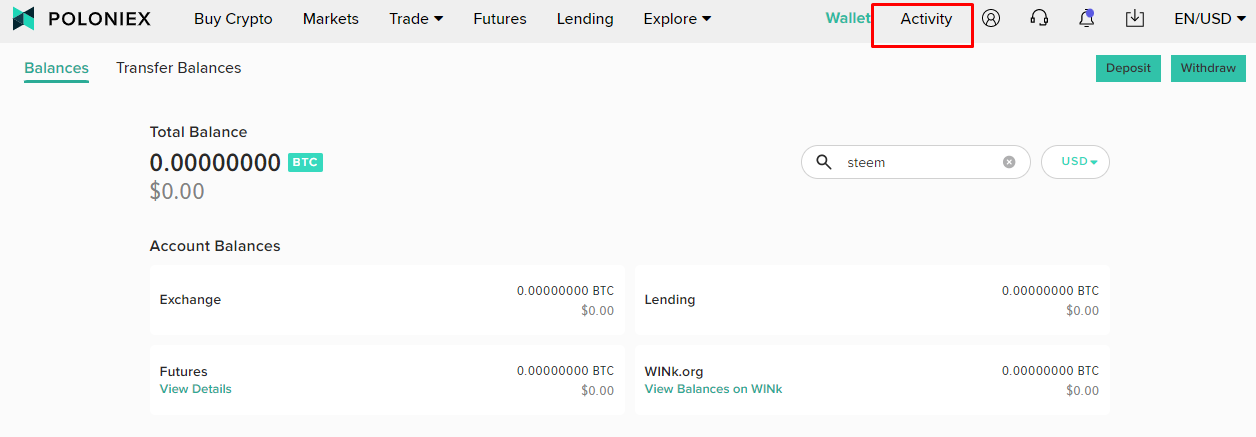
Task: Click the Withdraw button
Action: pyautogui.click(x=1208, y=68)
